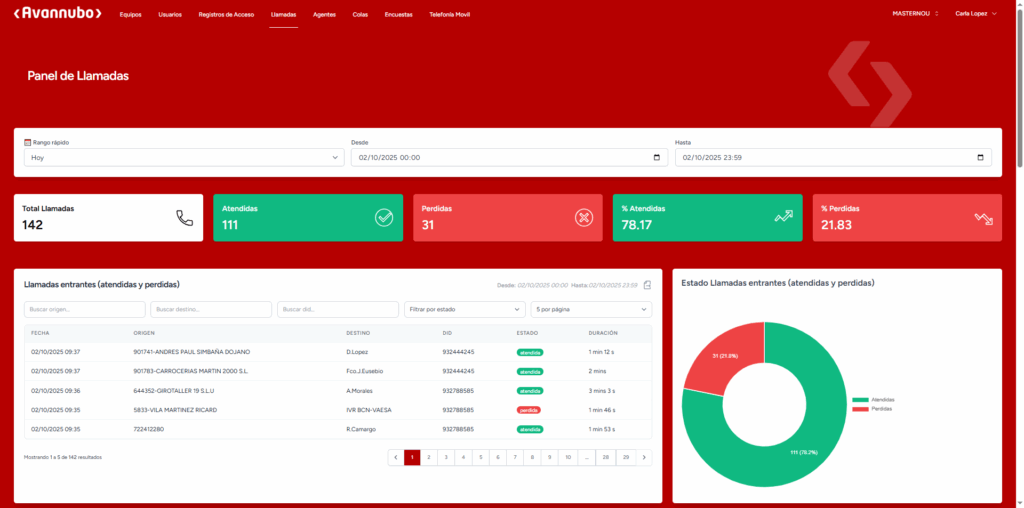Expand the Rango rápido dropdown showing Hoy
Screen dimensions: 1024x508
[x=184, y=158]
